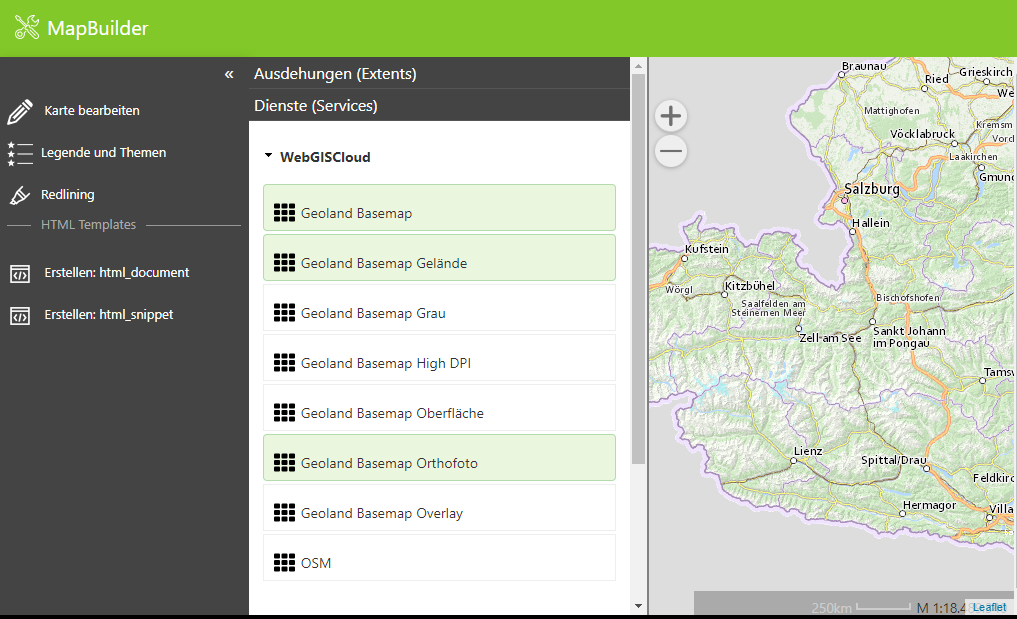Click the Wörgl label on the map
Screen dimensions: 1017x619
point(678,290)
